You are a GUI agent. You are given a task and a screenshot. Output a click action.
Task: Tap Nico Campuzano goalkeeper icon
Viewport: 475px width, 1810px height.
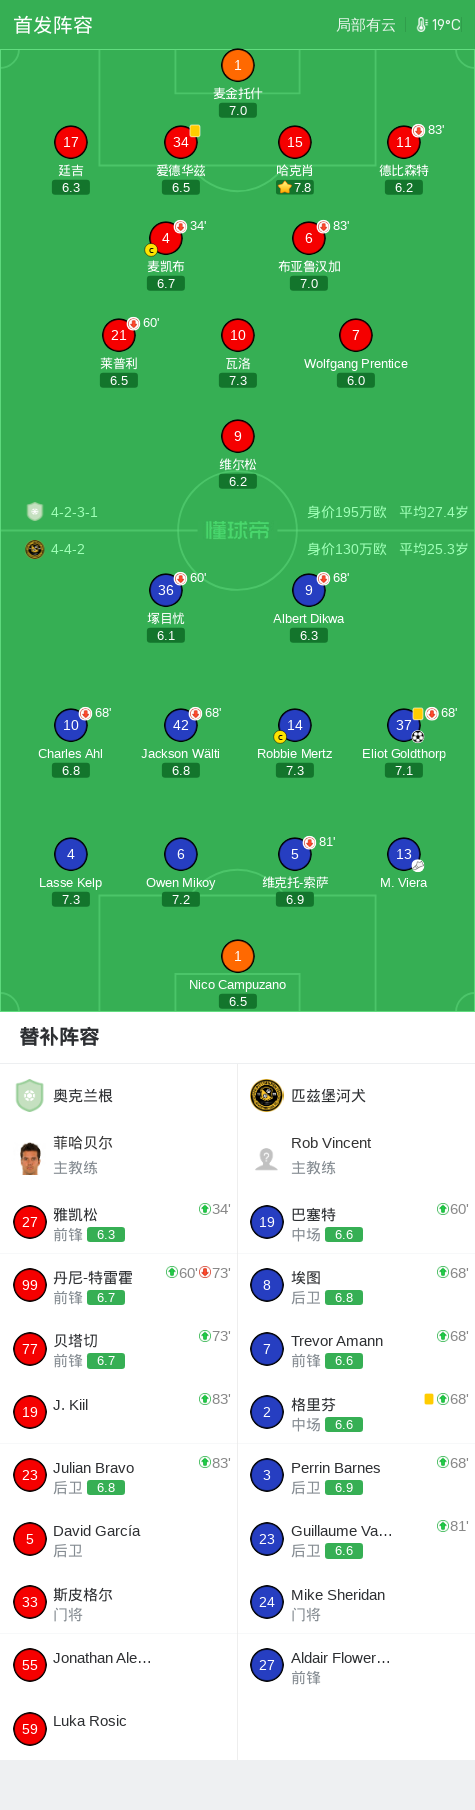pyautogui.click(x=238, y=957)
